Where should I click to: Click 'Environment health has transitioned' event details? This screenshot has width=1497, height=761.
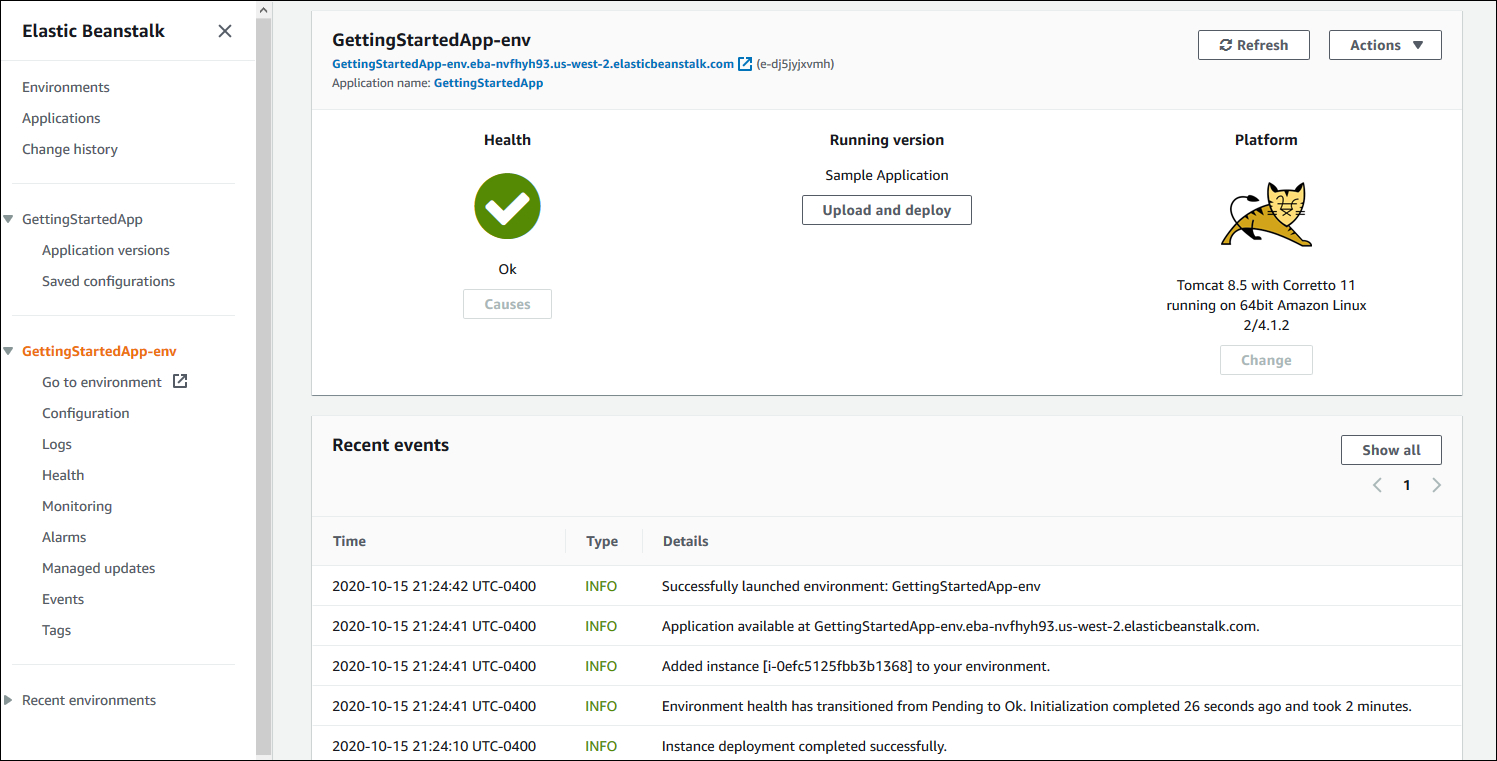pos(1036,706)
